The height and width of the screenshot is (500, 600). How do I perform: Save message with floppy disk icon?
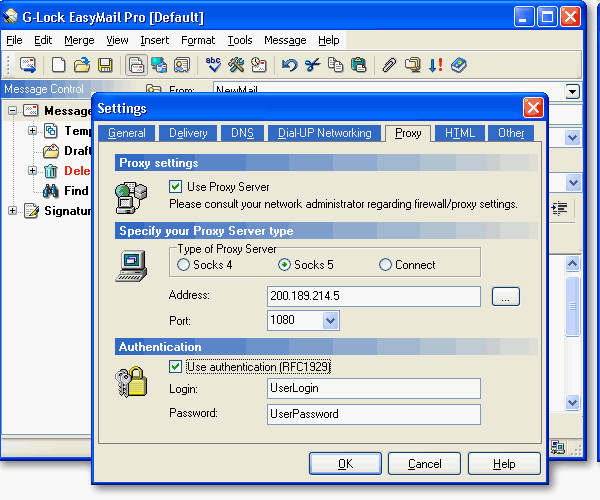pos(105,65)
